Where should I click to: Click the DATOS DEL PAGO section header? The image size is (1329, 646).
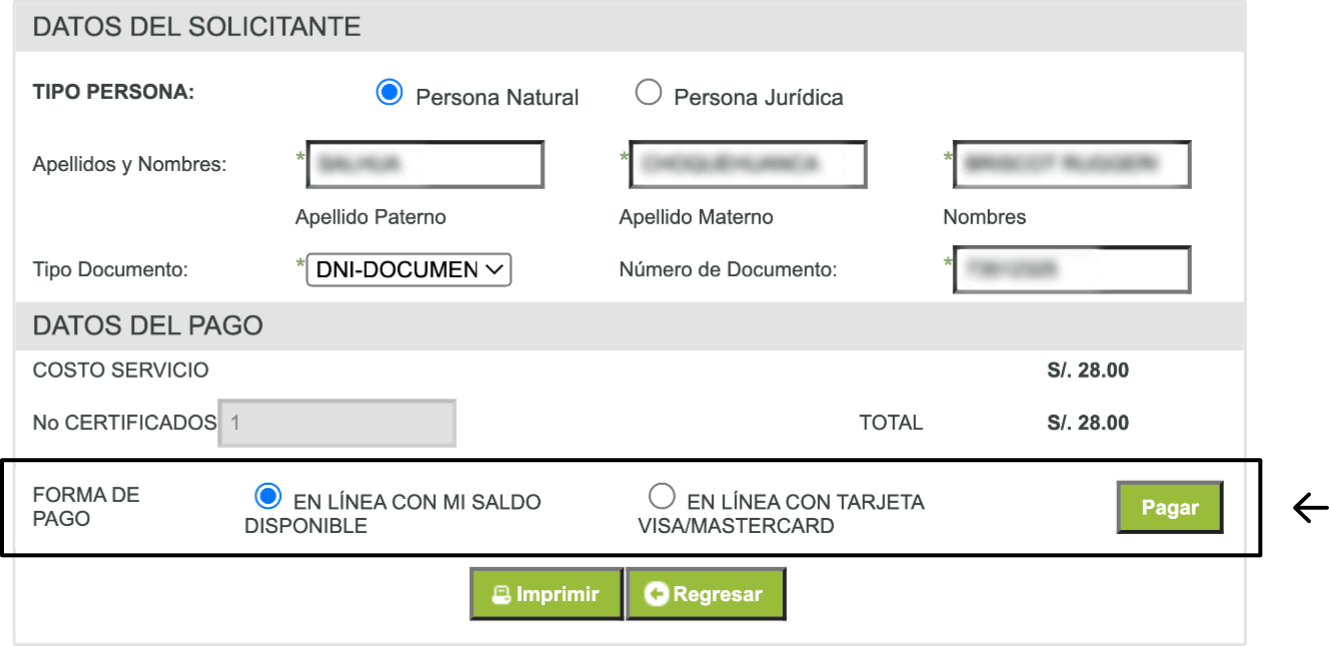(x=148, y=326)
